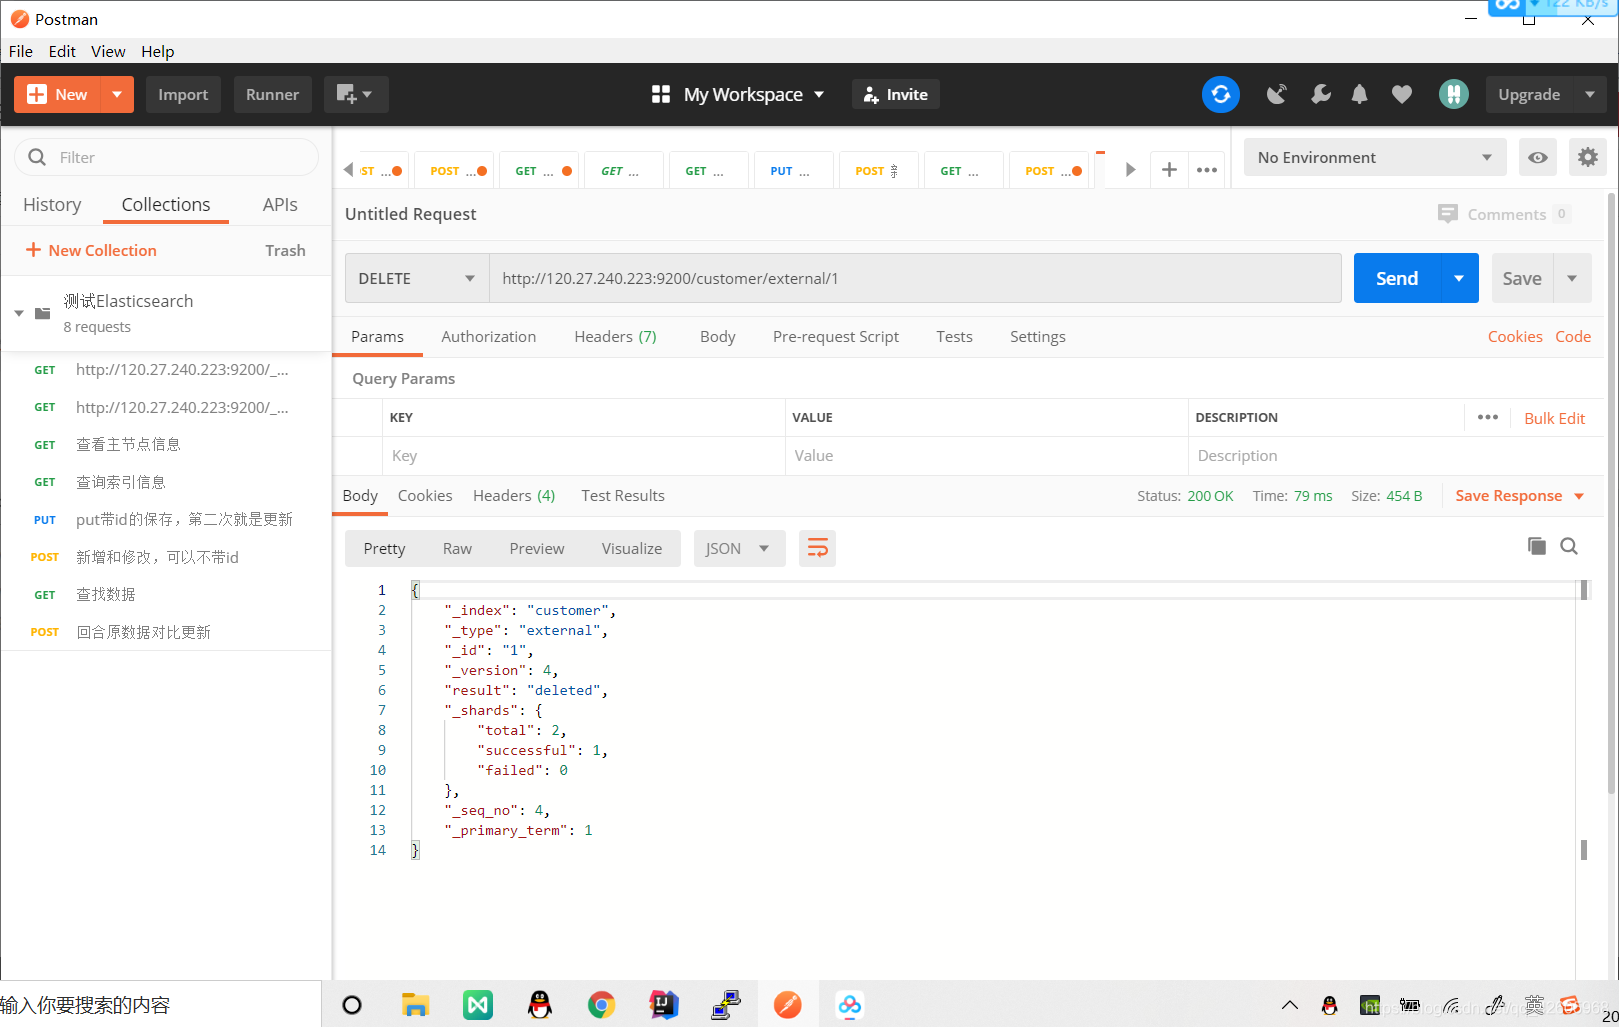This screenshot has height=1027, width=1619.
Task: Copy response body to clipboard
Action: [x=1537, y=546]
